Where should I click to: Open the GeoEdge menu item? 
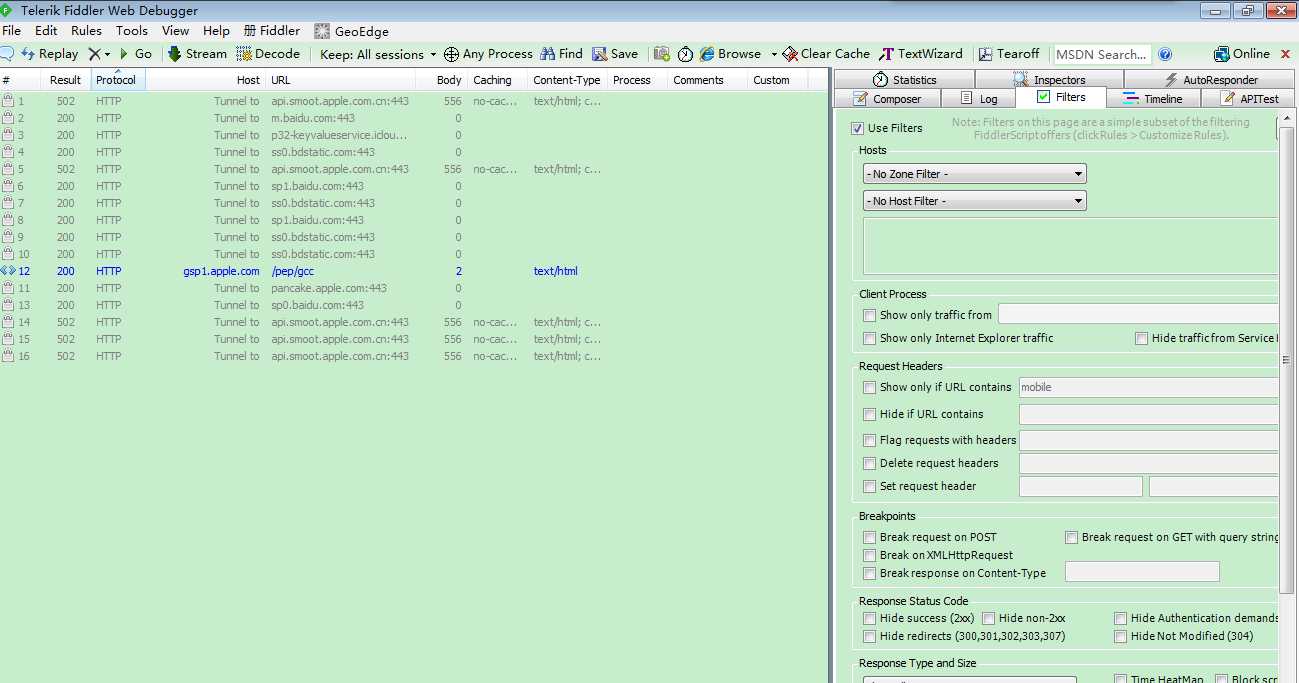351,31
